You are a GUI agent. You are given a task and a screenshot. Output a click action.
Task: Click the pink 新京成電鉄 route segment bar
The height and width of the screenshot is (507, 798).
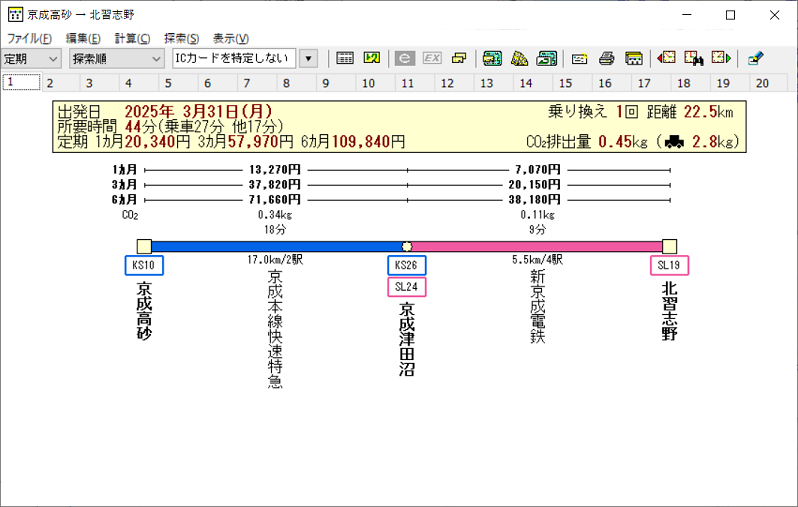(537, 247)
